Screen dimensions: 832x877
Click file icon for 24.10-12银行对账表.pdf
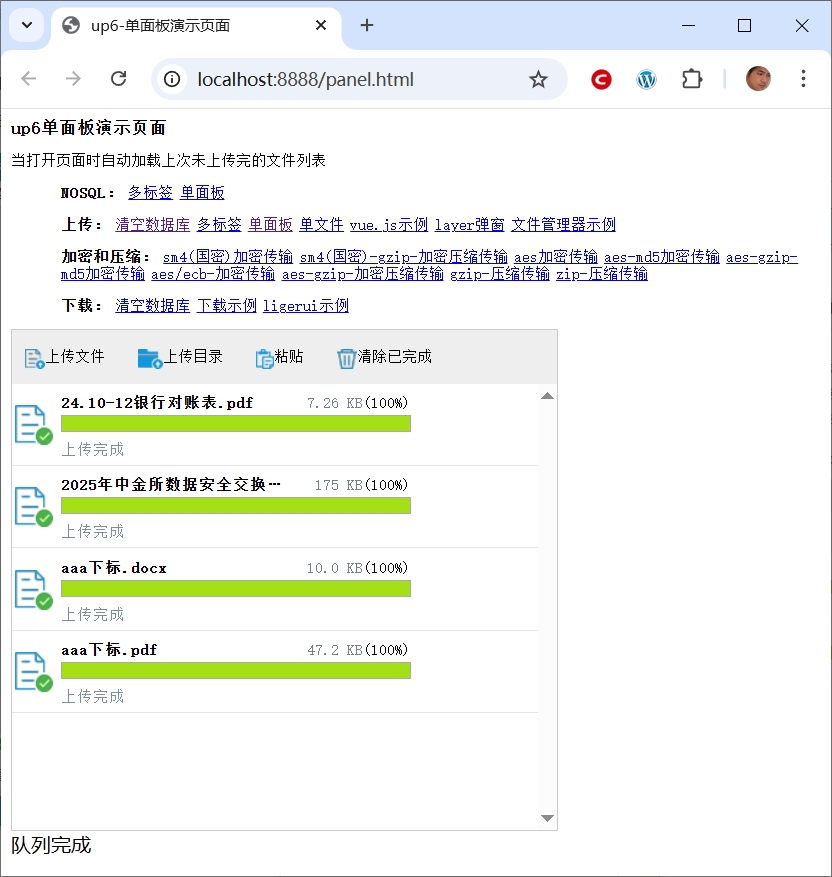[32, 424]
